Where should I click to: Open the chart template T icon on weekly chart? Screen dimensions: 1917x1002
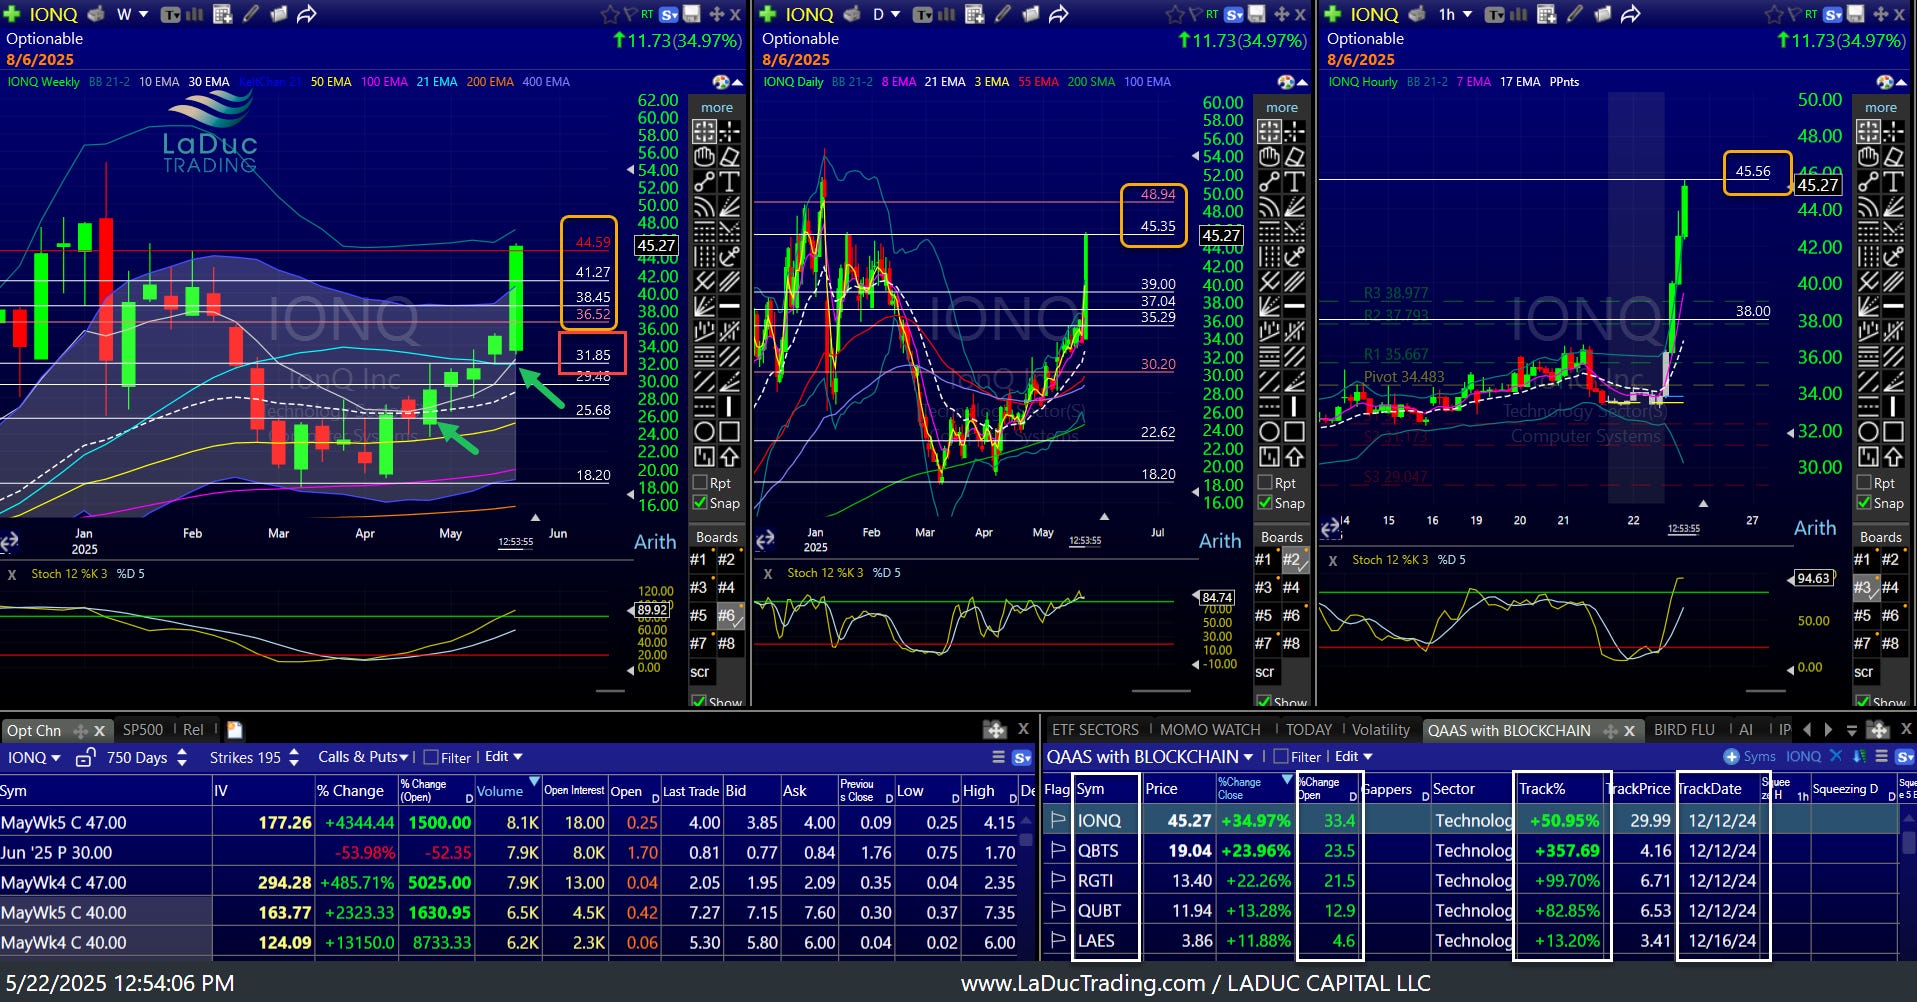pos(170,14)
